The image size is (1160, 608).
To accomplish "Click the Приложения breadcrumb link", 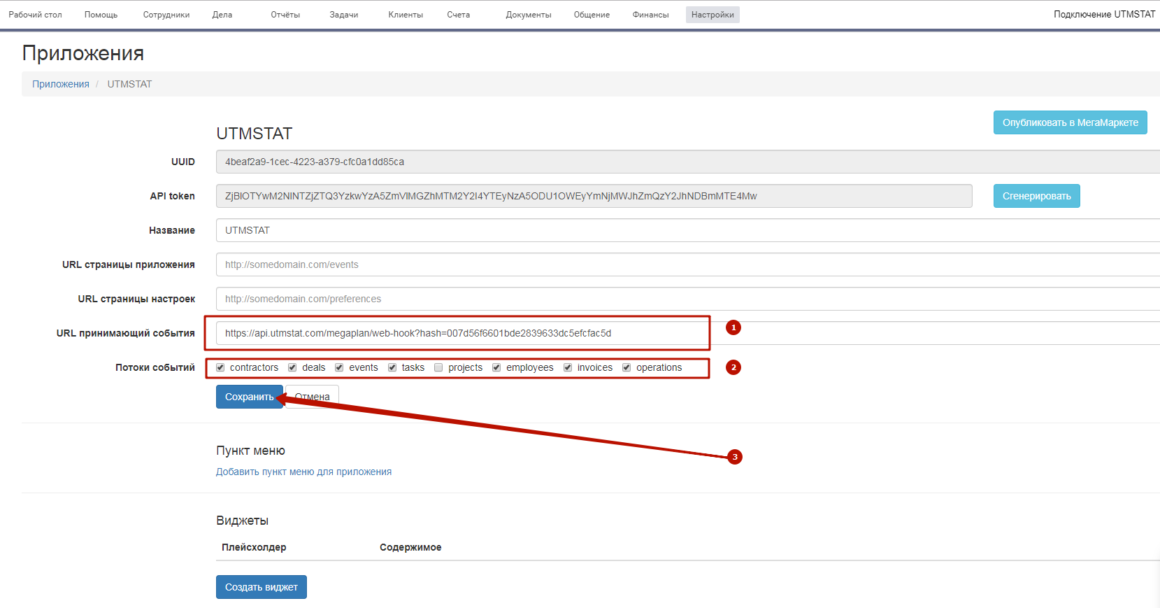I will point(60,84).
